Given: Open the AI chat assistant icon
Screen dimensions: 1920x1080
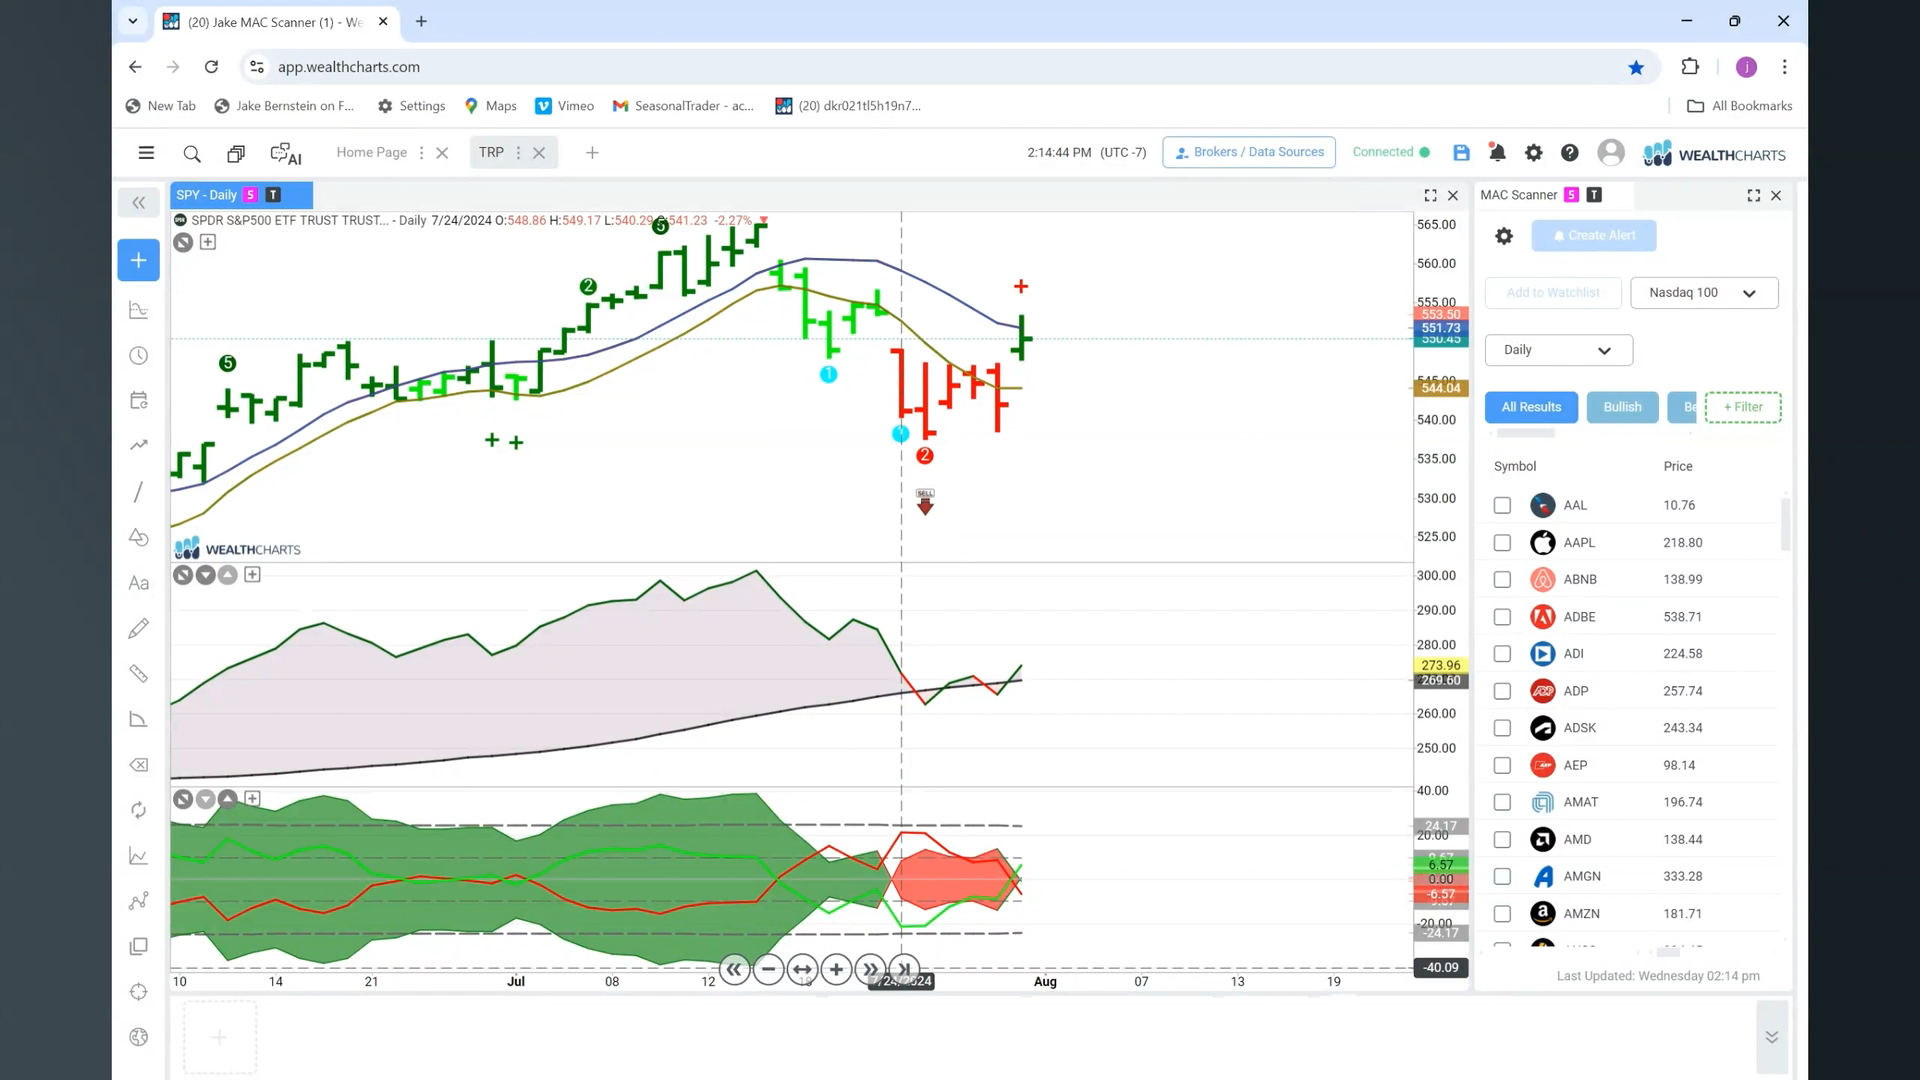Looking at the screenshot, I should [286, 153].
